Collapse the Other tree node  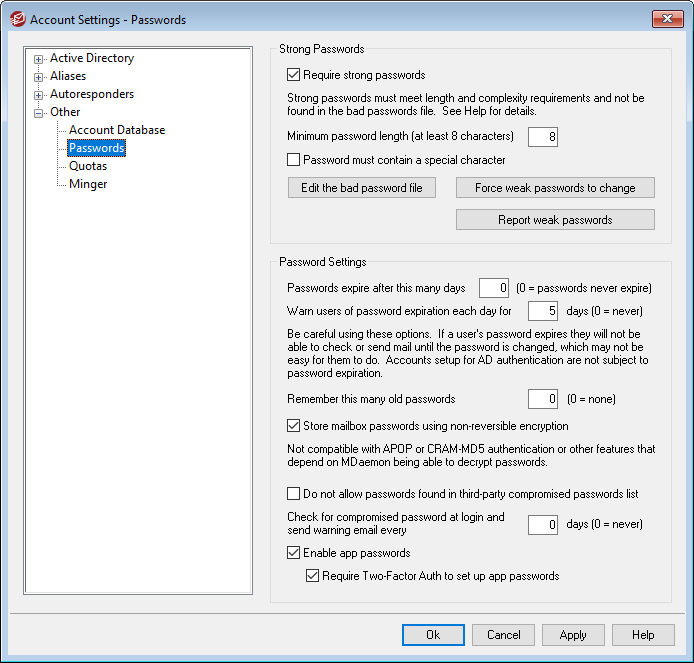(x=39, y=113)
